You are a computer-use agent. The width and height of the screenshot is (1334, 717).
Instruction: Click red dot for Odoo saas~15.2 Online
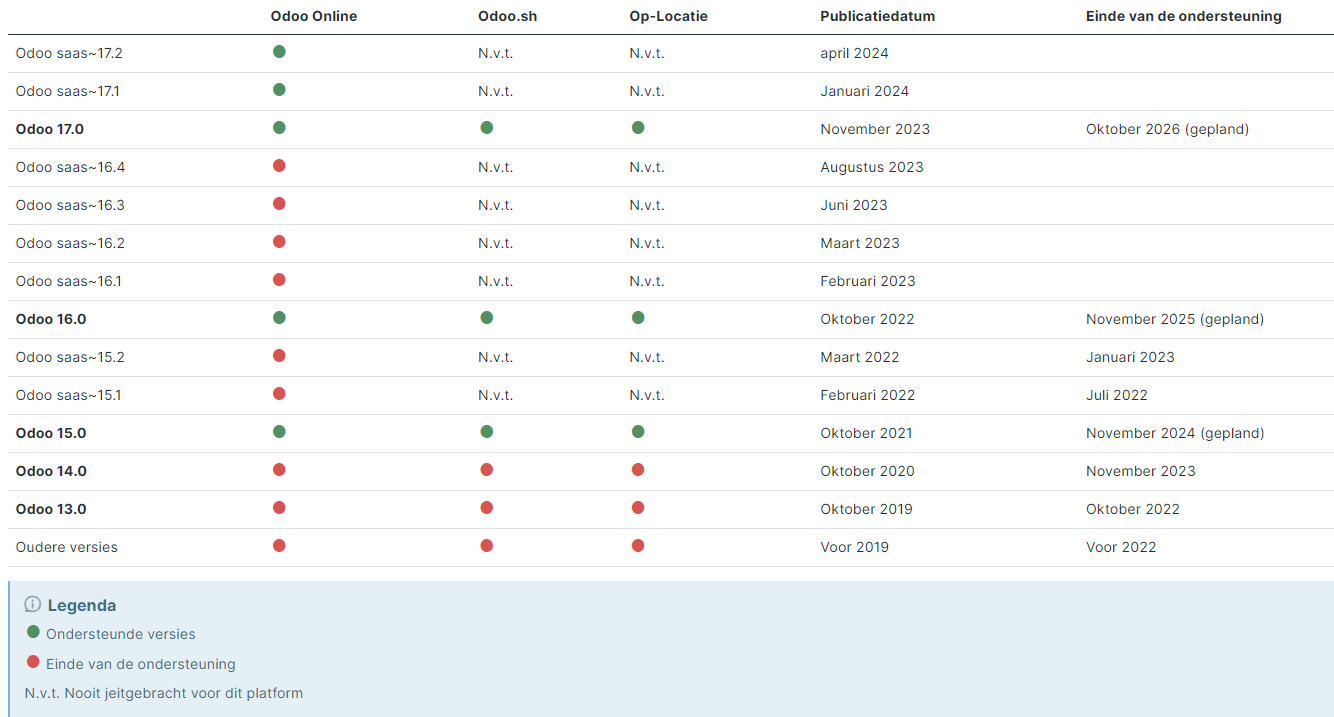click(x=279, y=355)
